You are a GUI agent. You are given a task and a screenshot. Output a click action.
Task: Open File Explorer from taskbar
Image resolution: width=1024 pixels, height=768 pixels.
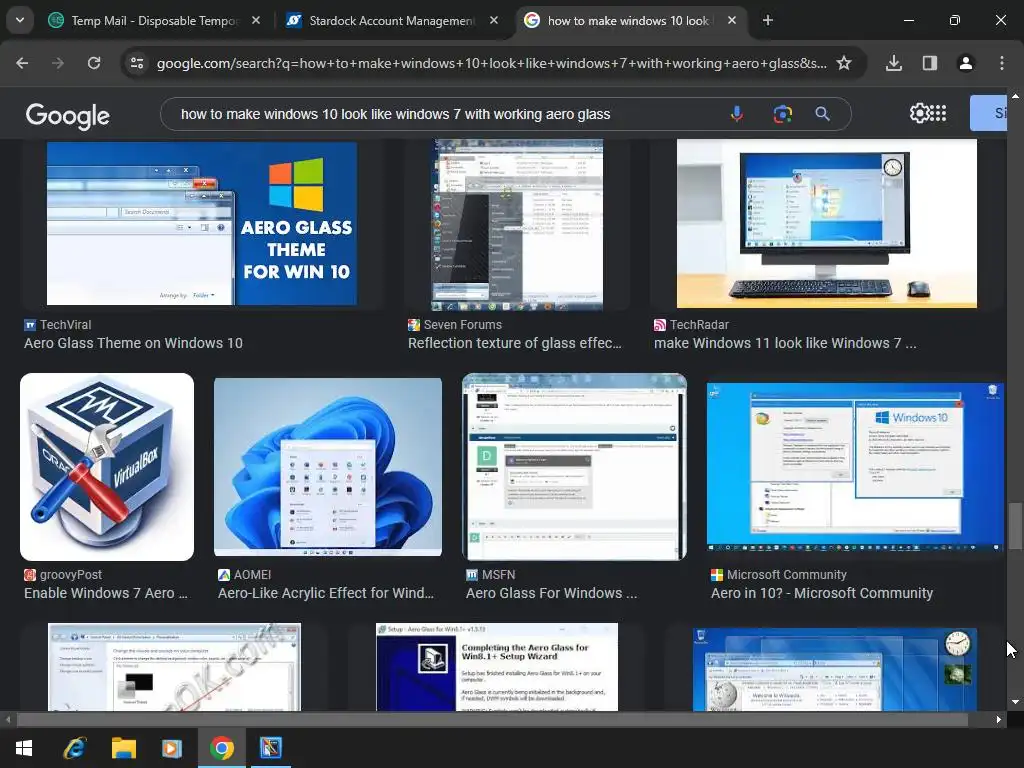tap(123, 748)
